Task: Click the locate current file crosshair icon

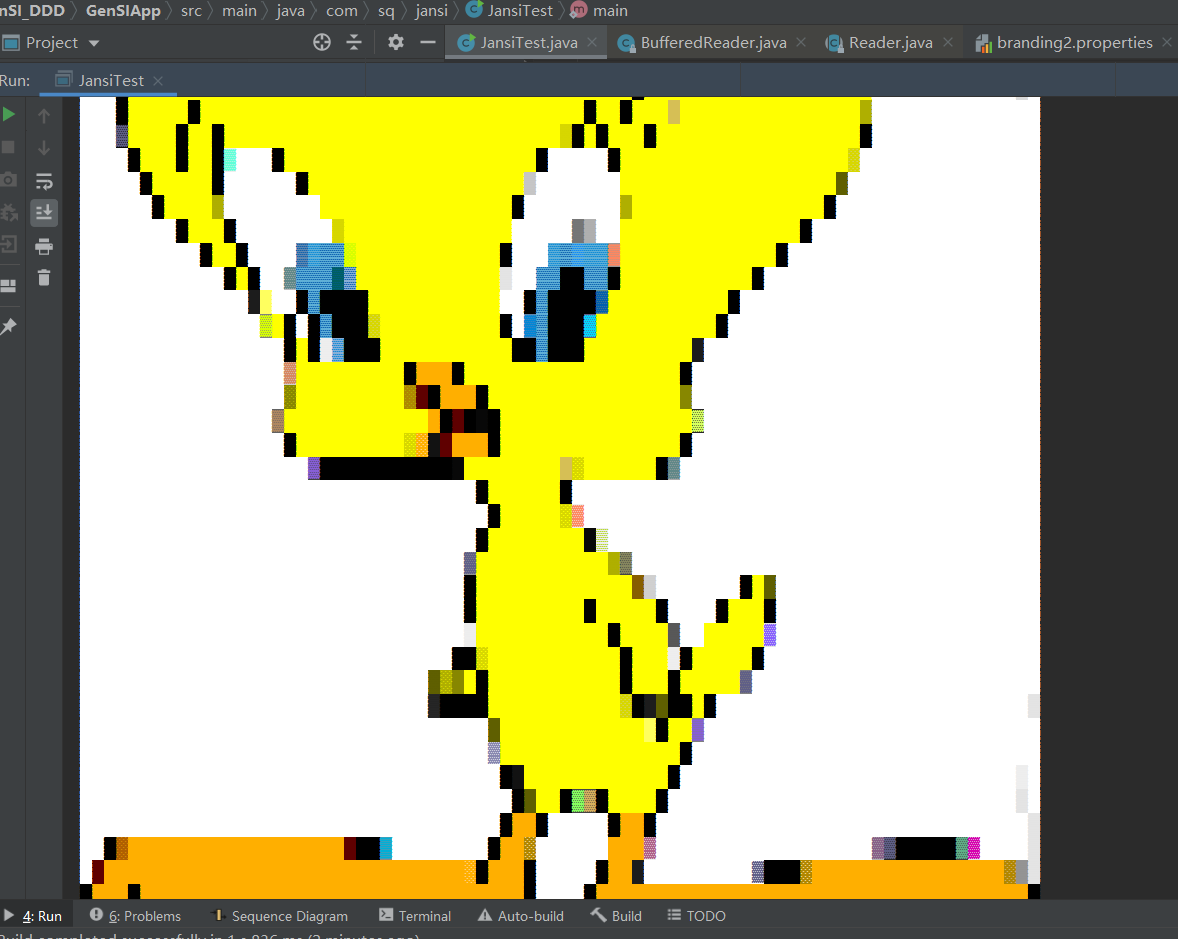Action: point(322,43)
